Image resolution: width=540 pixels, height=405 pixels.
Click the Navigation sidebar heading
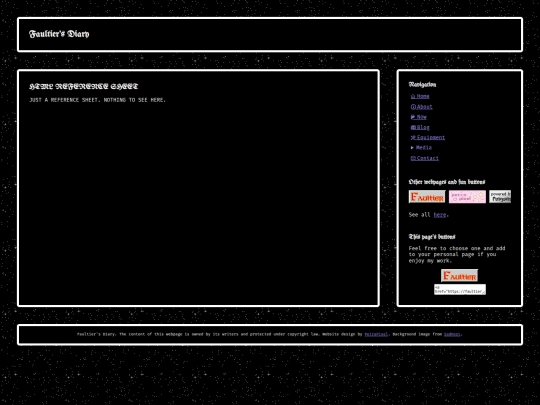[x=422, y=84]
